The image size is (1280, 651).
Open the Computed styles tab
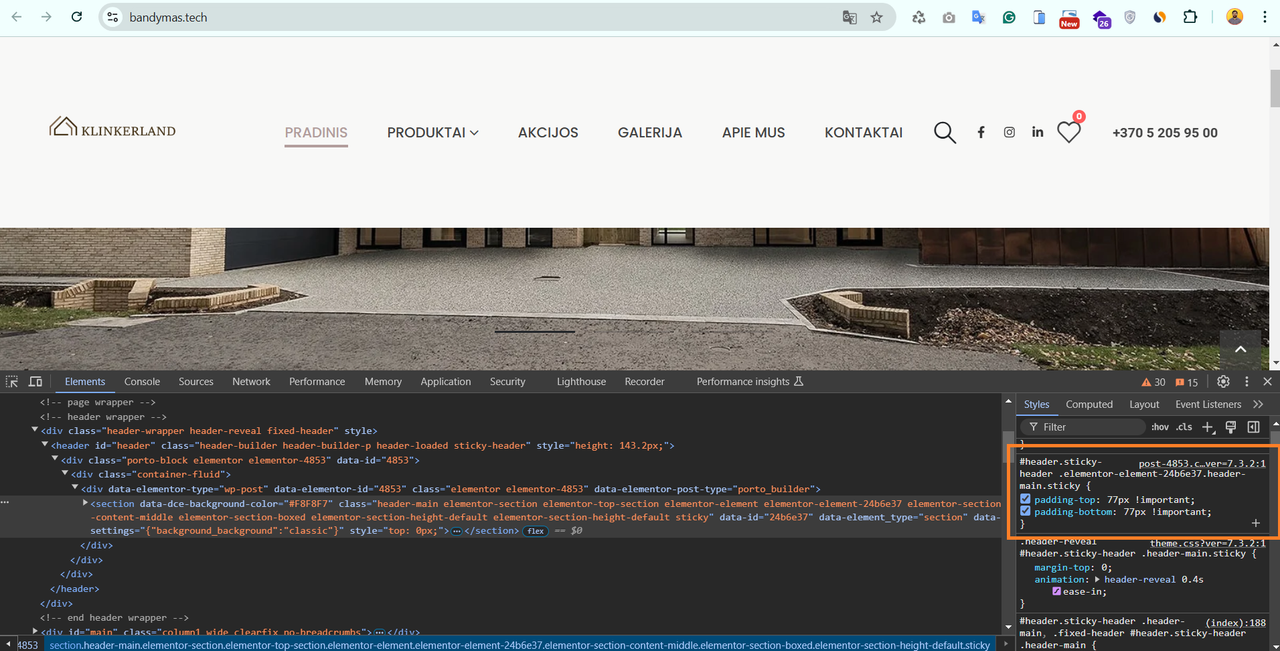tap(1089, 404)
